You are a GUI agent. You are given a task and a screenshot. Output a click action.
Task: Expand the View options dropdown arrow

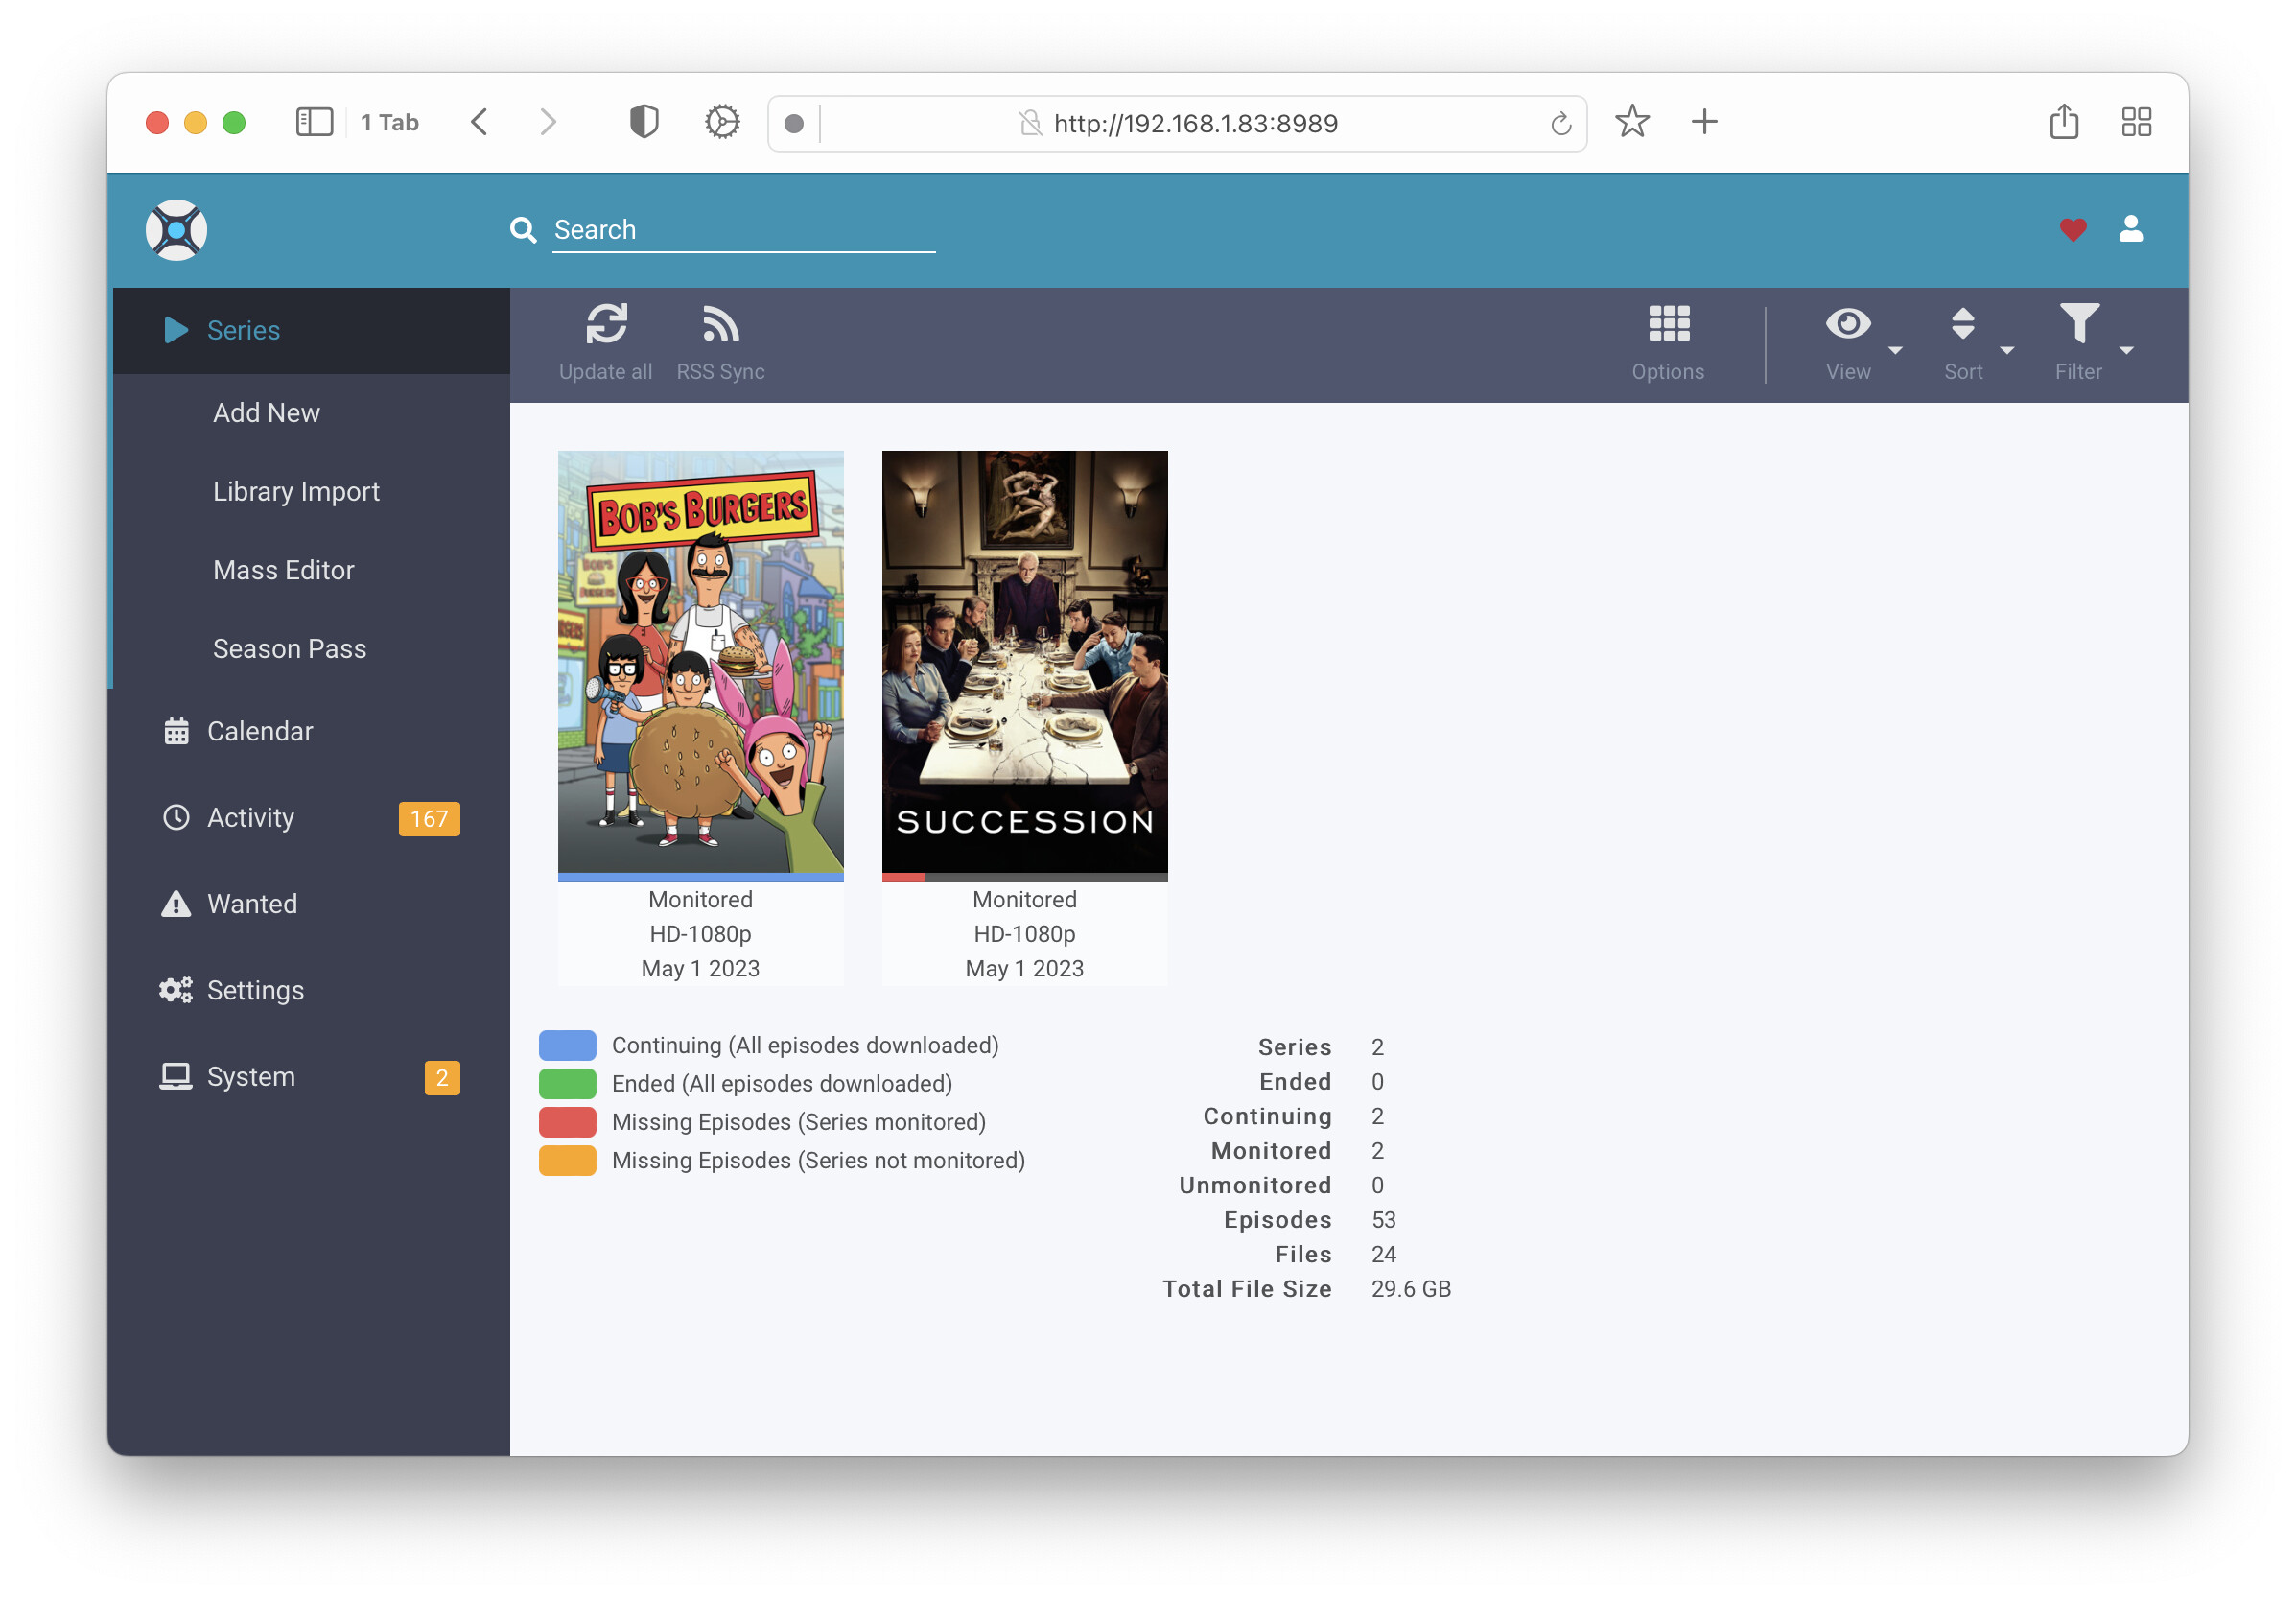point(1896,351)
